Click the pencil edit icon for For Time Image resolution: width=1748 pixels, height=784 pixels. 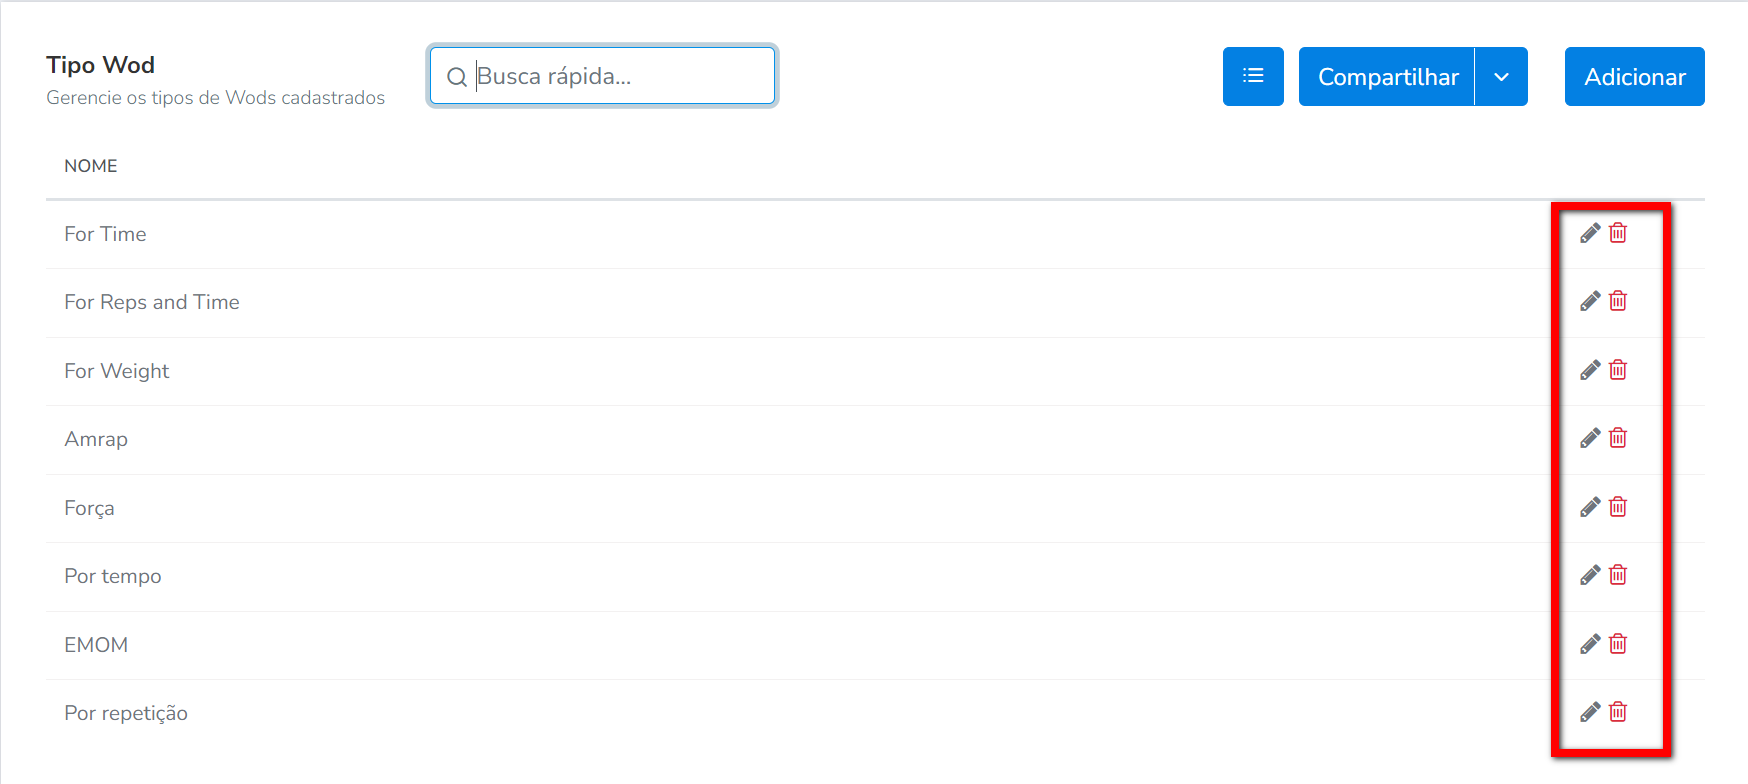tap(1590, 233)
